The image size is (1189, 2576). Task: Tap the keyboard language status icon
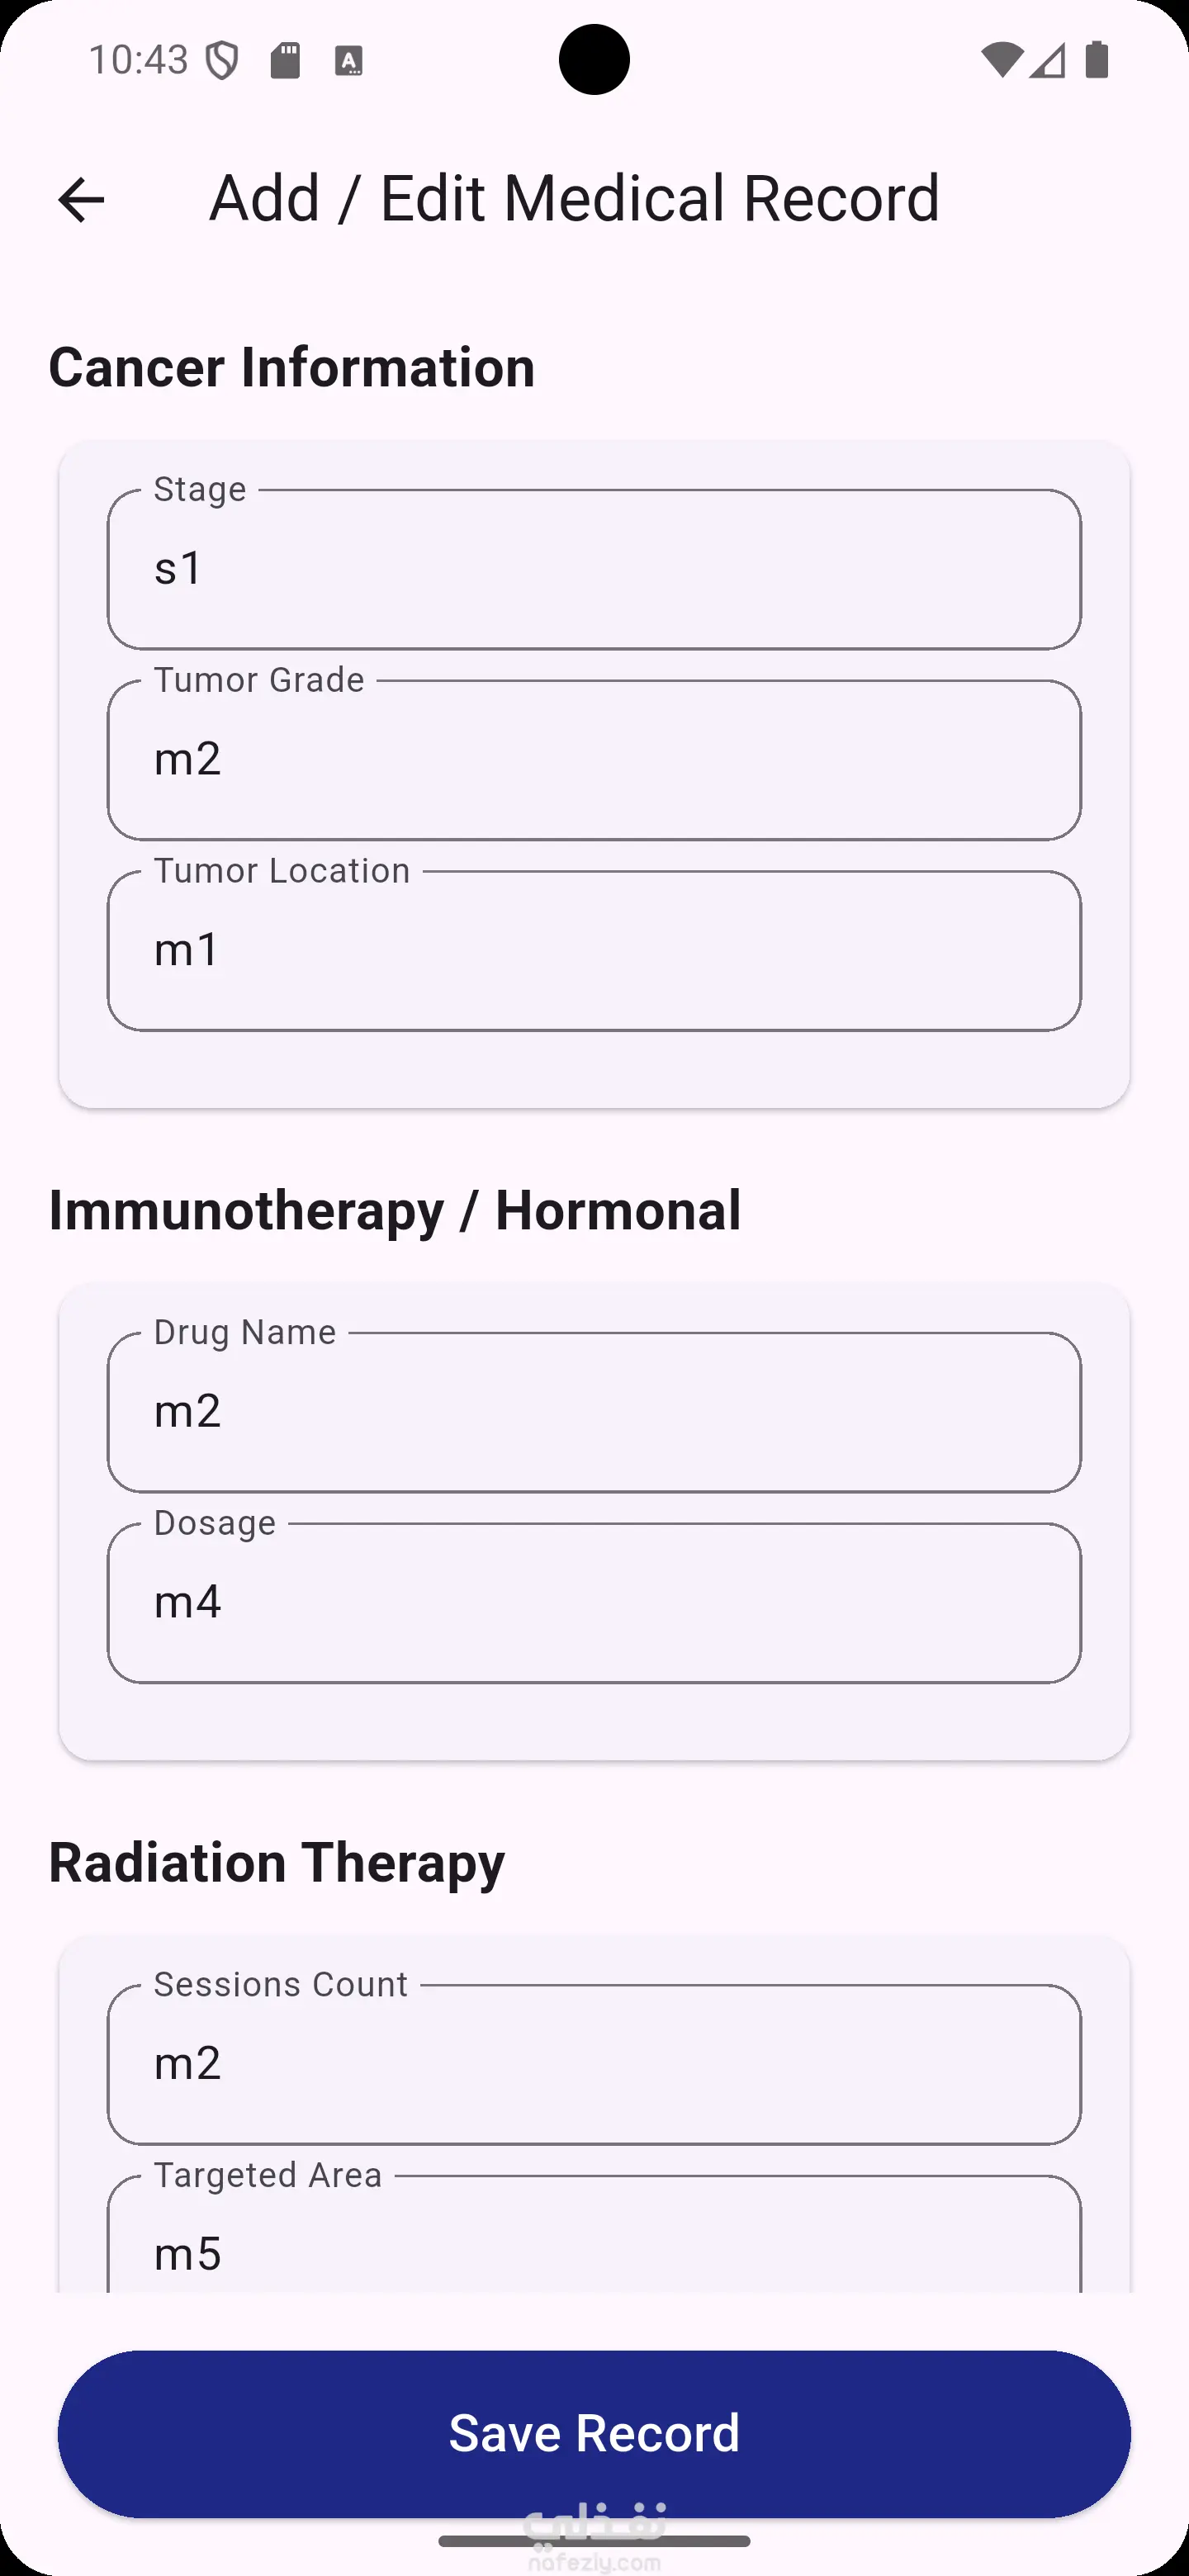[348, 61]
